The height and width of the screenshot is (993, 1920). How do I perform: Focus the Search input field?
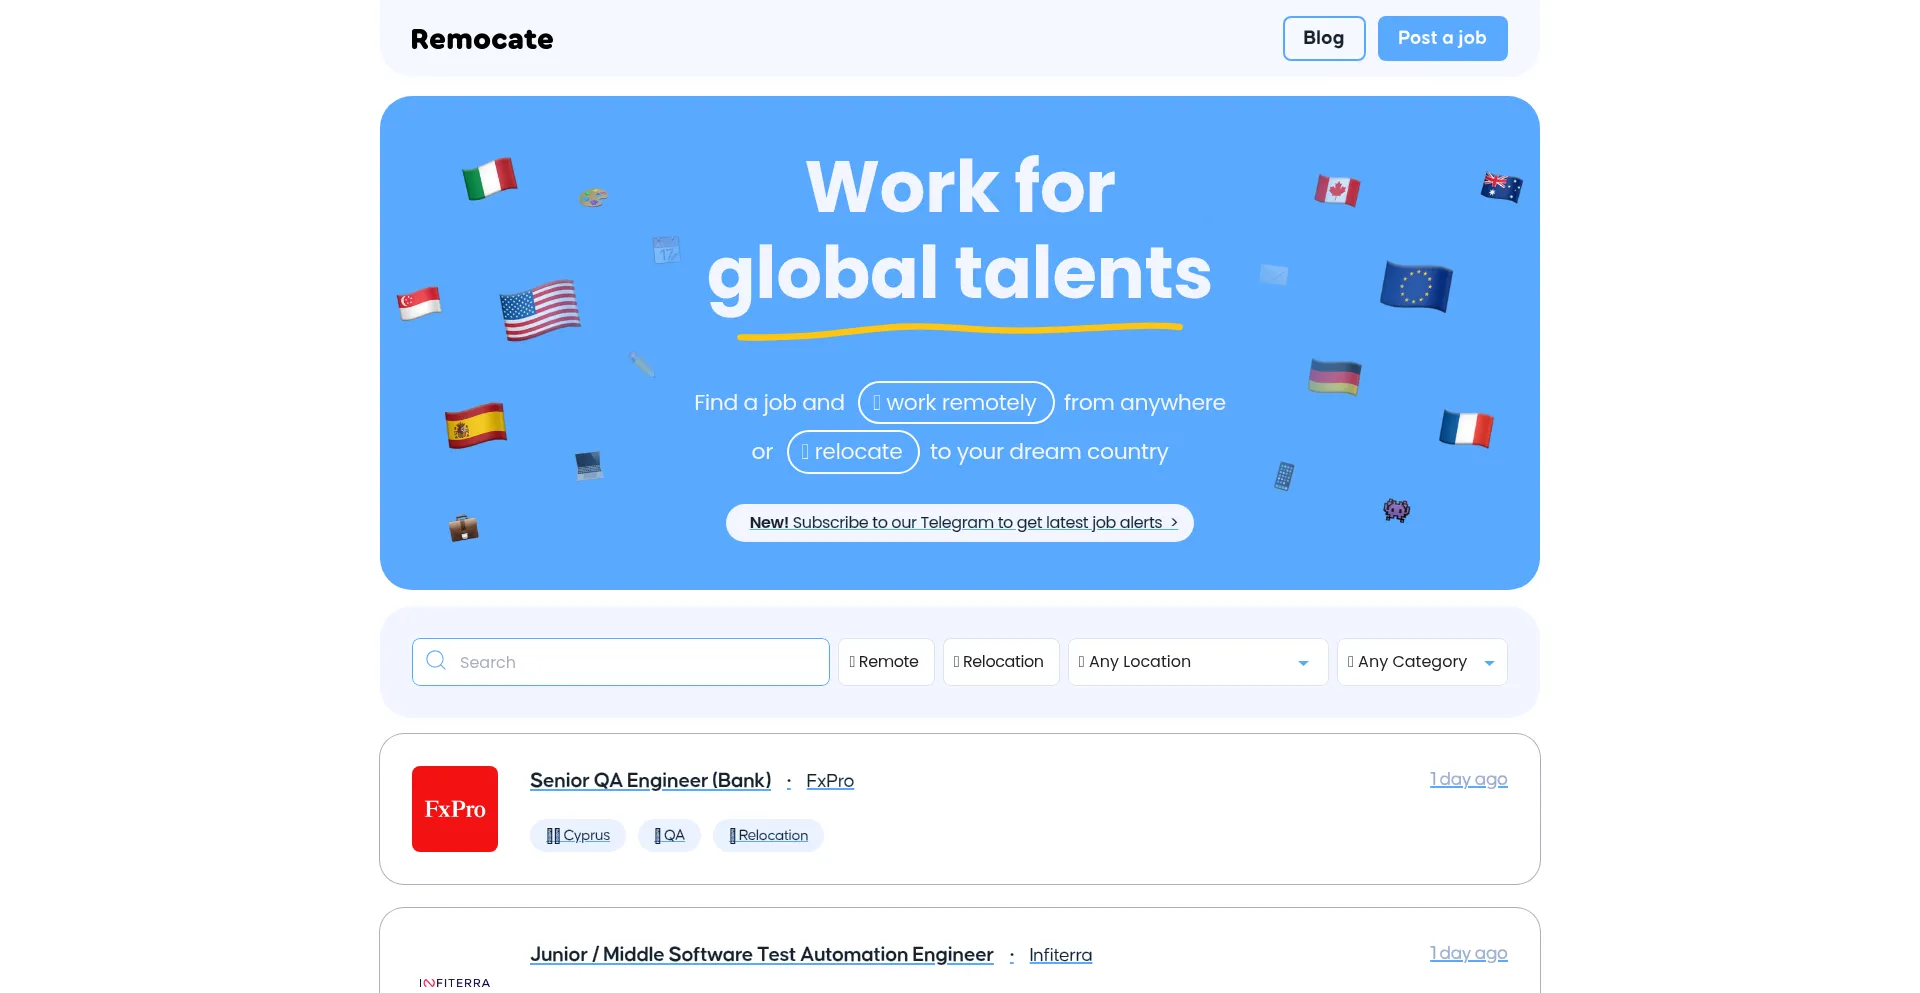point(621,662)
